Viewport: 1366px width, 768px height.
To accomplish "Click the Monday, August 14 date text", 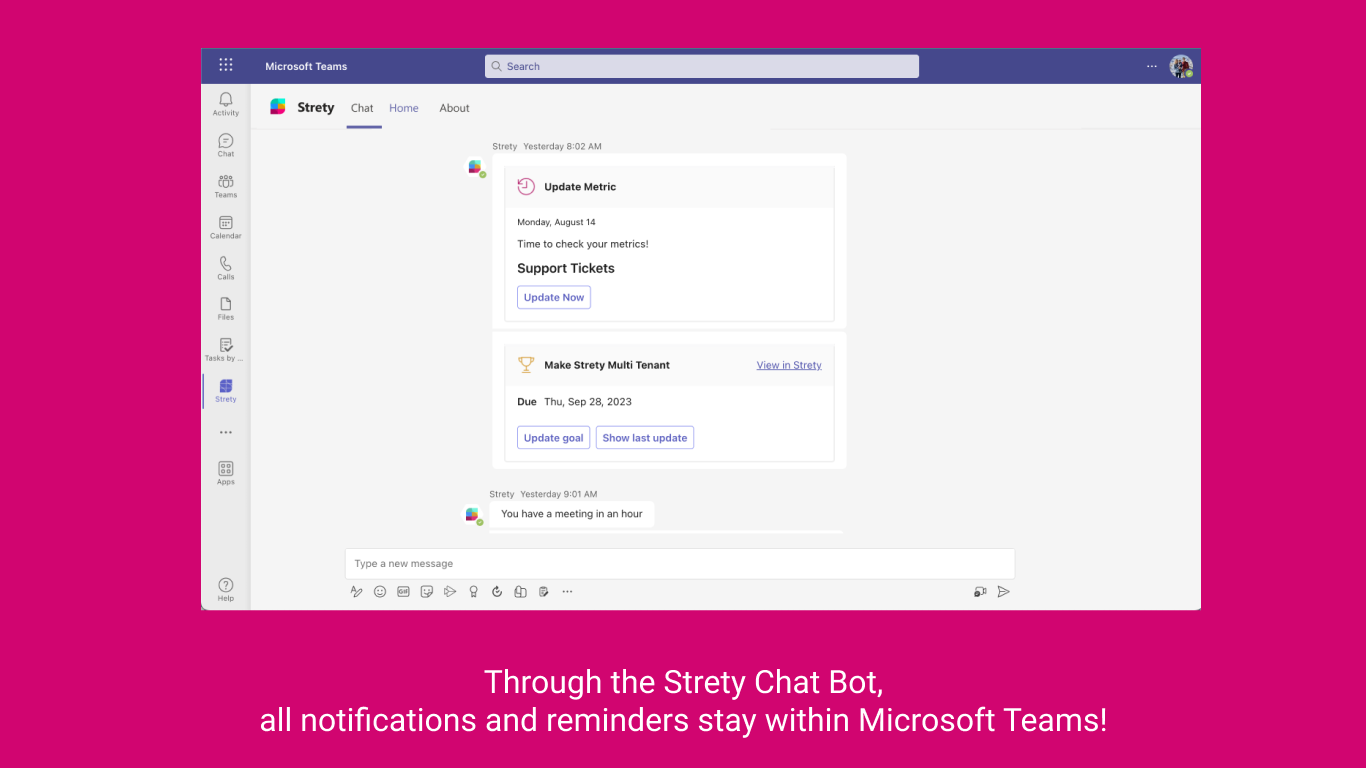I will [x=556, y=222].
